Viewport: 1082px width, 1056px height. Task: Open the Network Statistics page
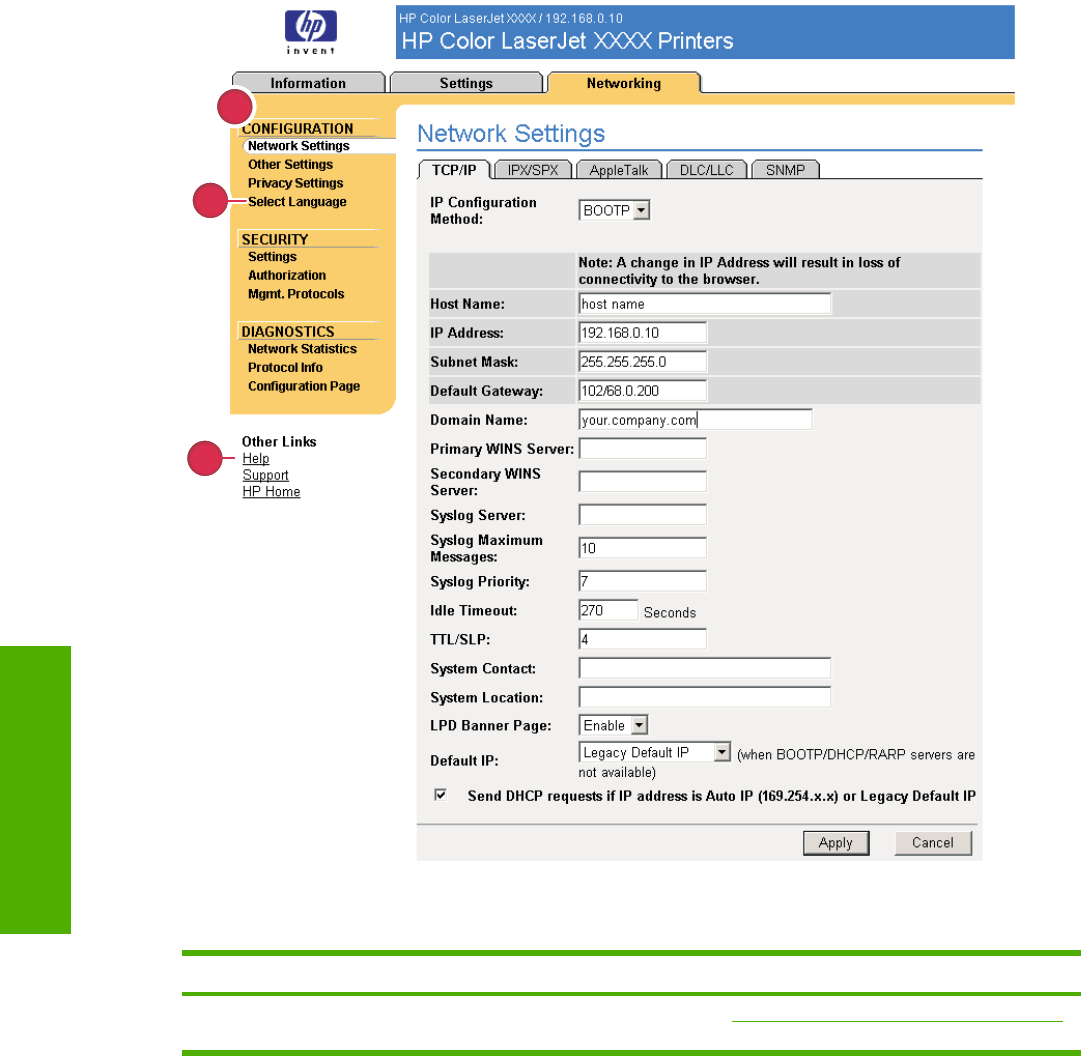click(302, 349)
